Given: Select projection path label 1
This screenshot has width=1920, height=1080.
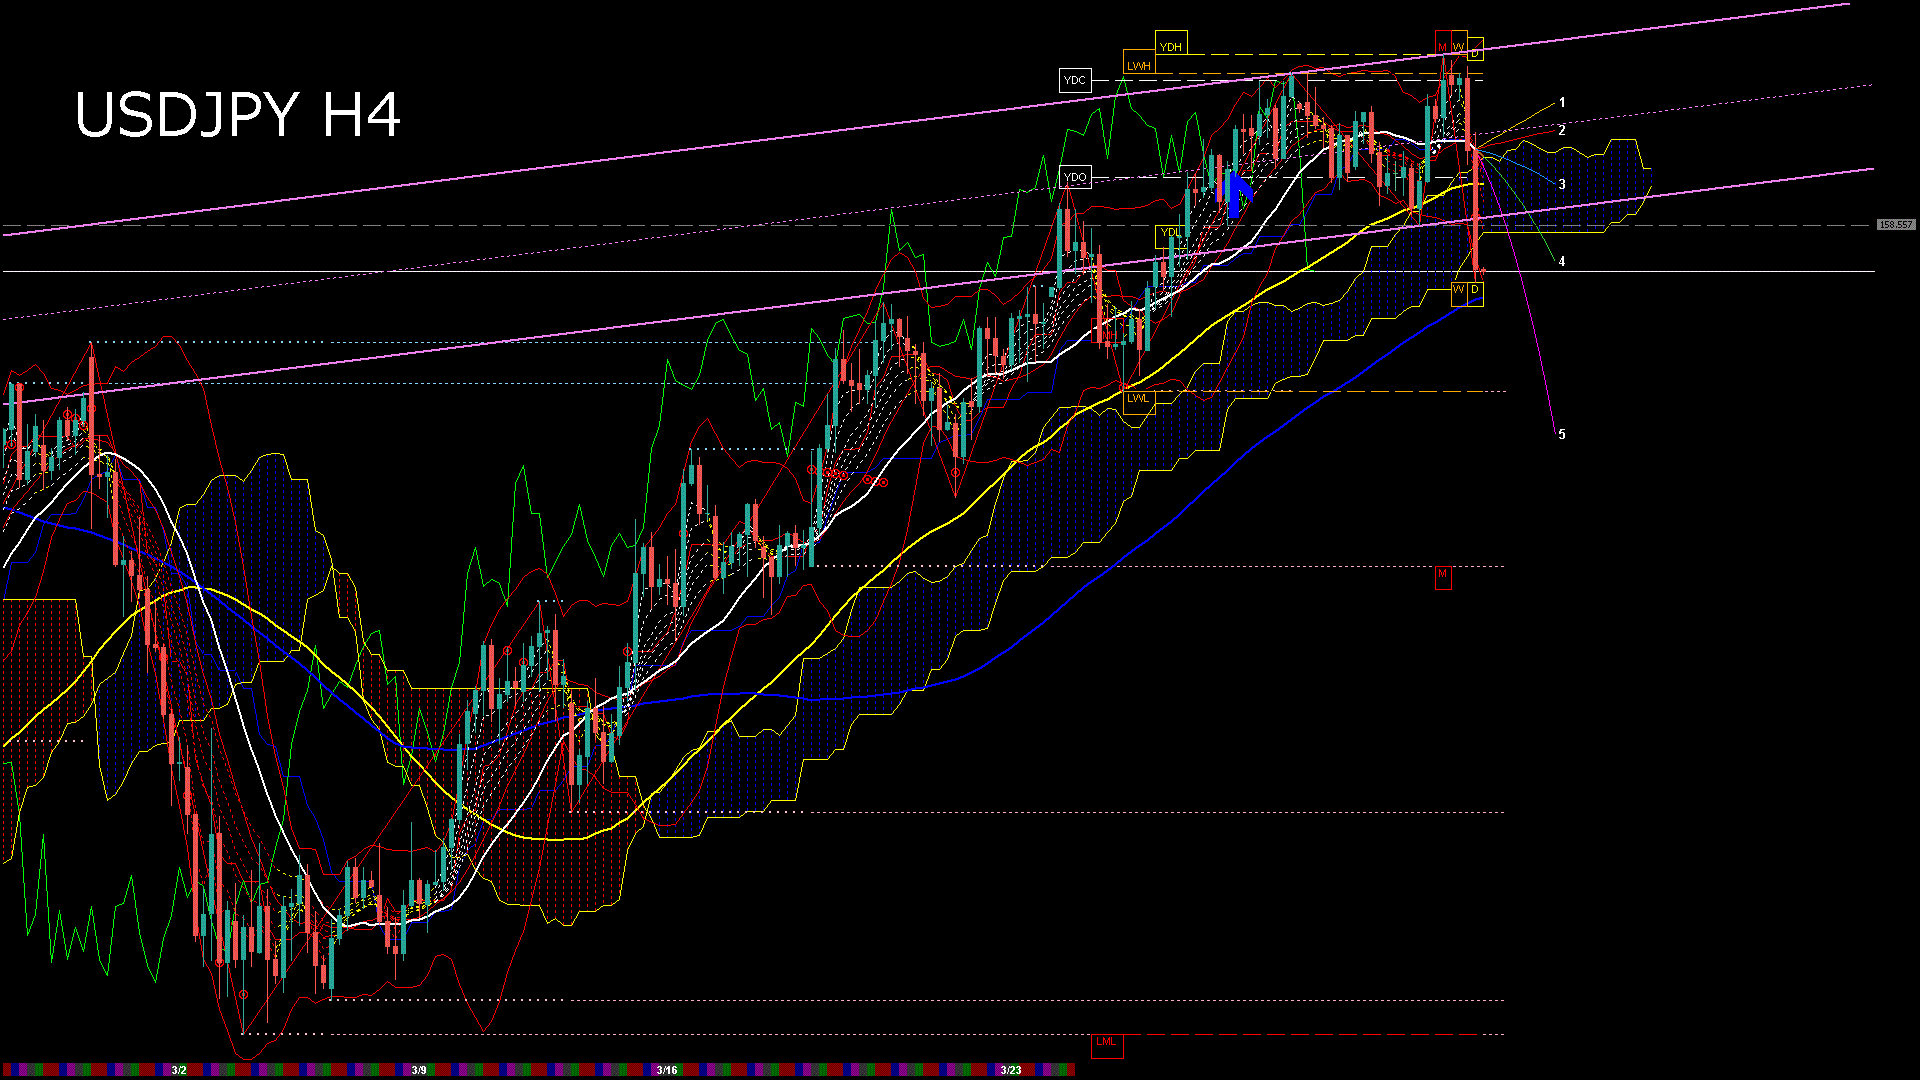Looking at the screenshot, I should click(x=1562, y=103).
